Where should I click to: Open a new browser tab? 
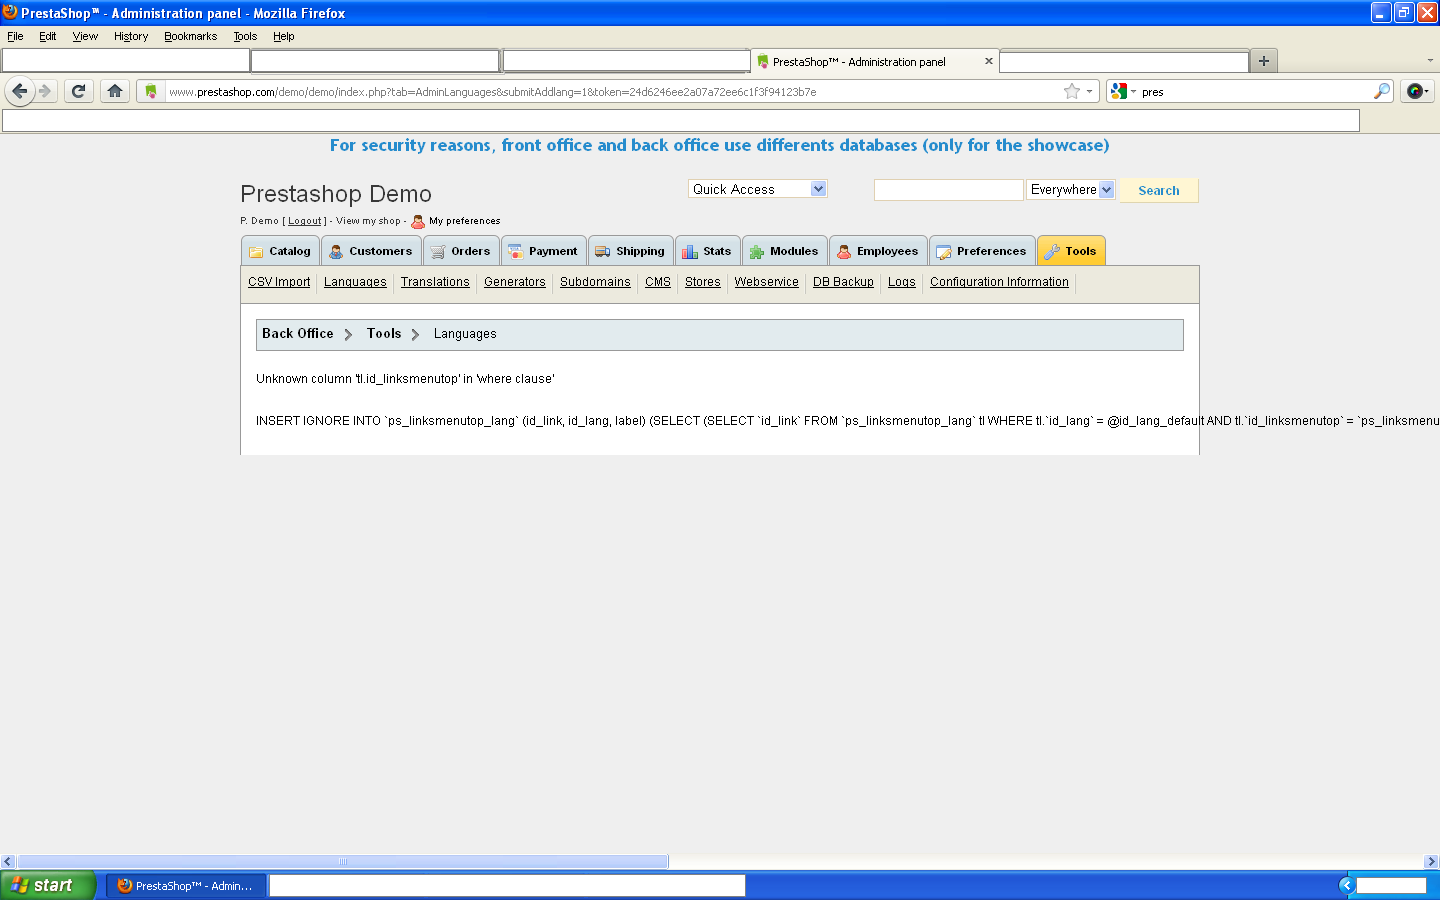(1264, 61)
